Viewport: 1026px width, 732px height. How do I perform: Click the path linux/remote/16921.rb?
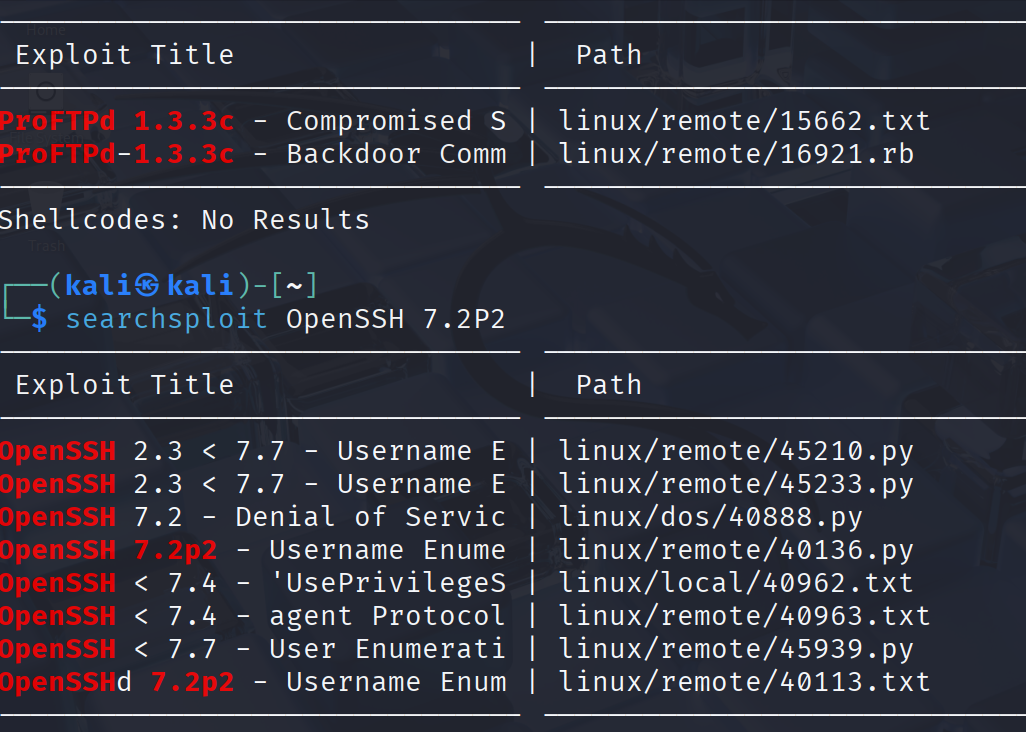click(736, 154)
